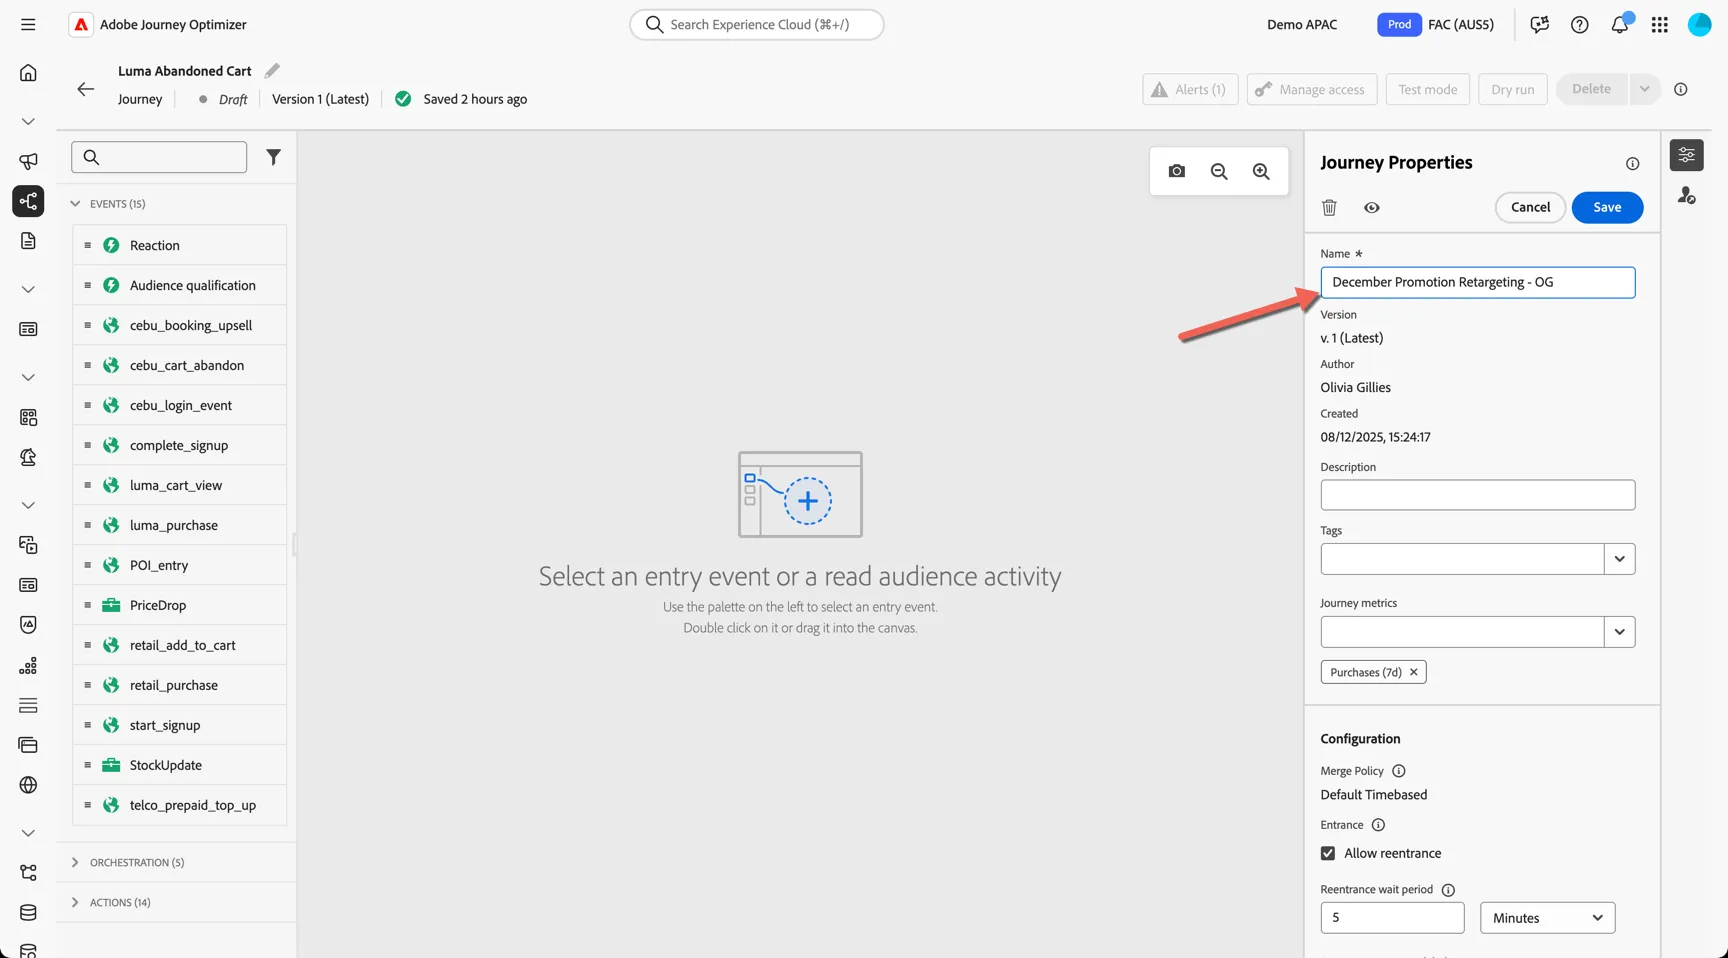The width and height of the screenshot is (1728, 958).
Task: Click the info icon next to Merge Policy
Action: [1399, 771]
